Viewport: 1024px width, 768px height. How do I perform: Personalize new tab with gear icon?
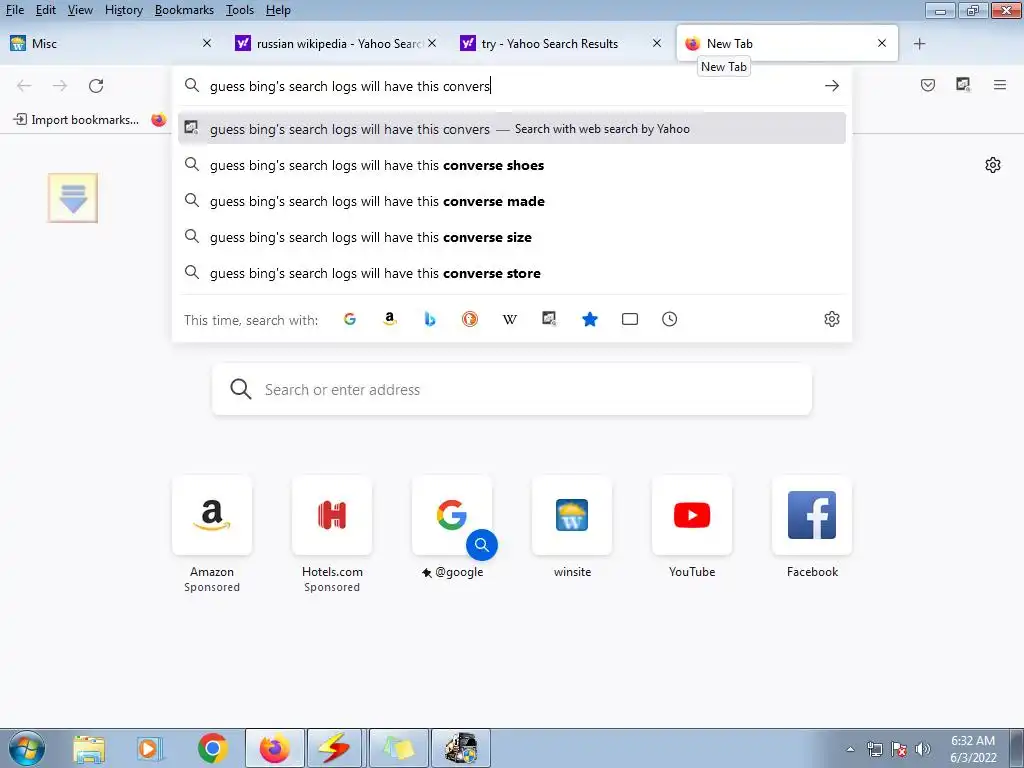[x=993, y=165]
